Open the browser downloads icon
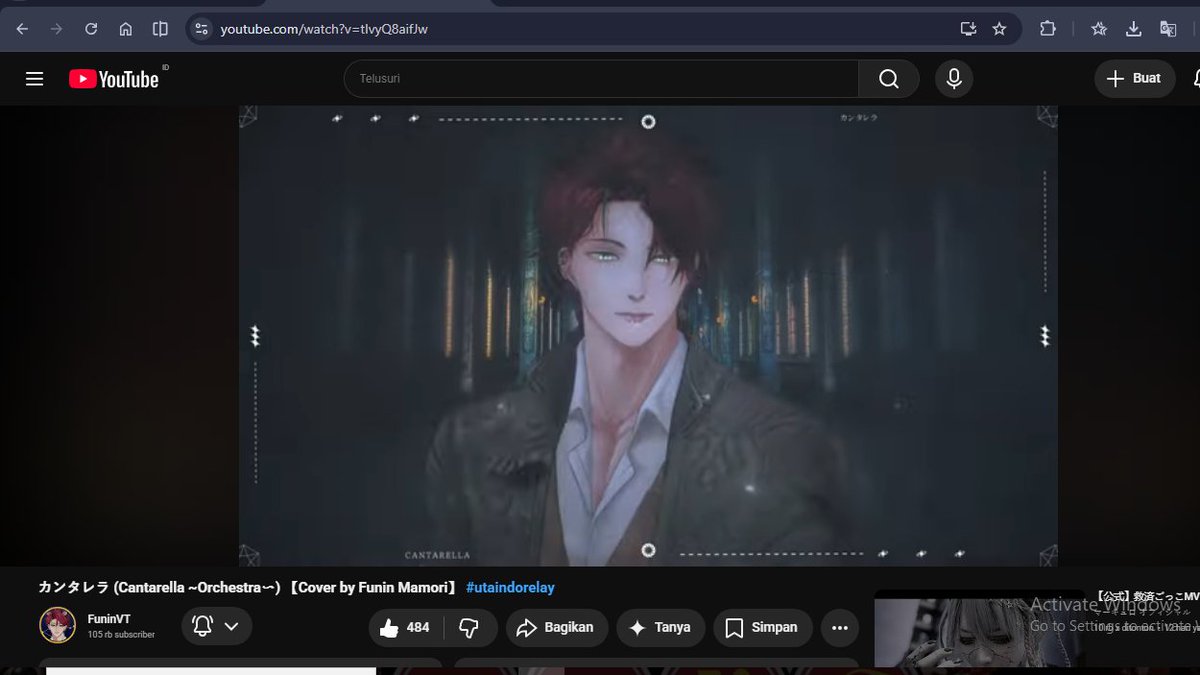Screen dimensions: 1200x675 click(x=1133, y=29)
